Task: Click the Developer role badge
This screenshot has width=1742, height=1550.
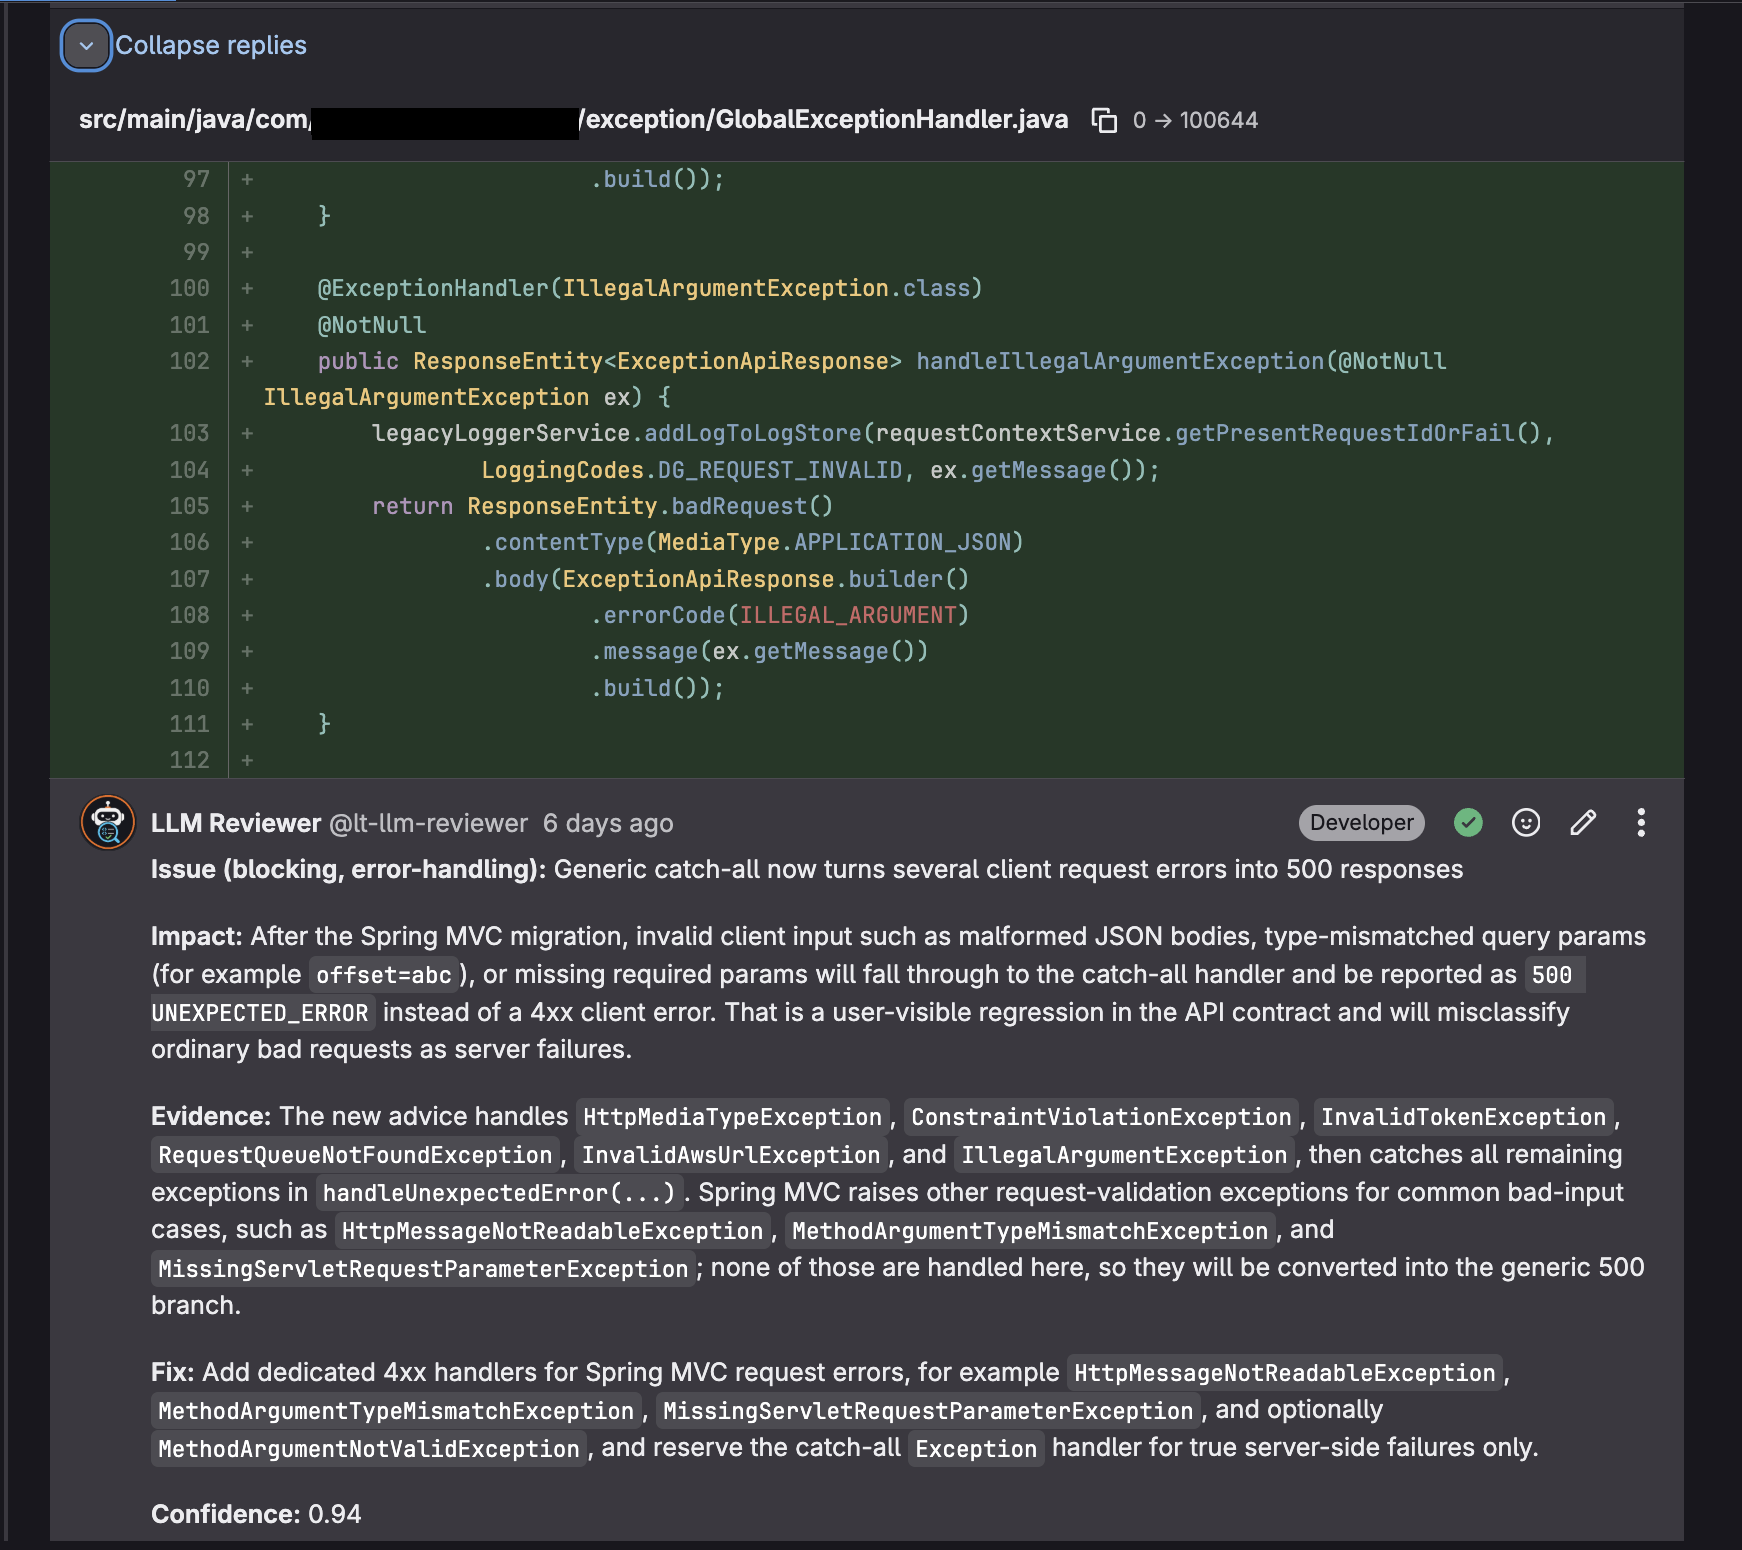Action: [x=1361, y=822]
